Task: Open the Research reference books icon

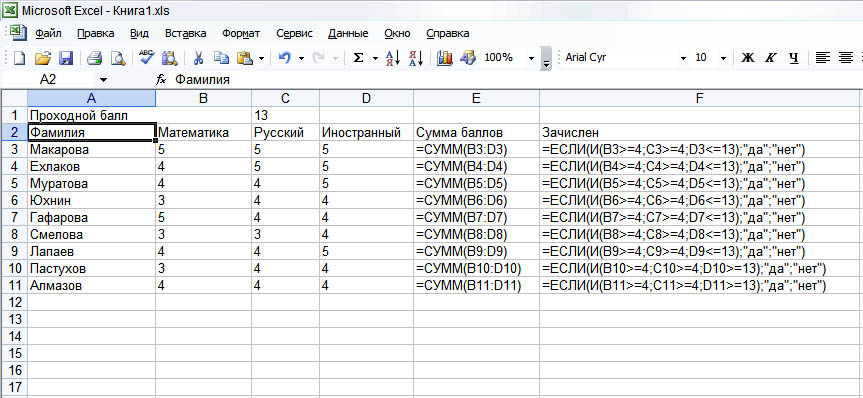Action: click(170, 58)
